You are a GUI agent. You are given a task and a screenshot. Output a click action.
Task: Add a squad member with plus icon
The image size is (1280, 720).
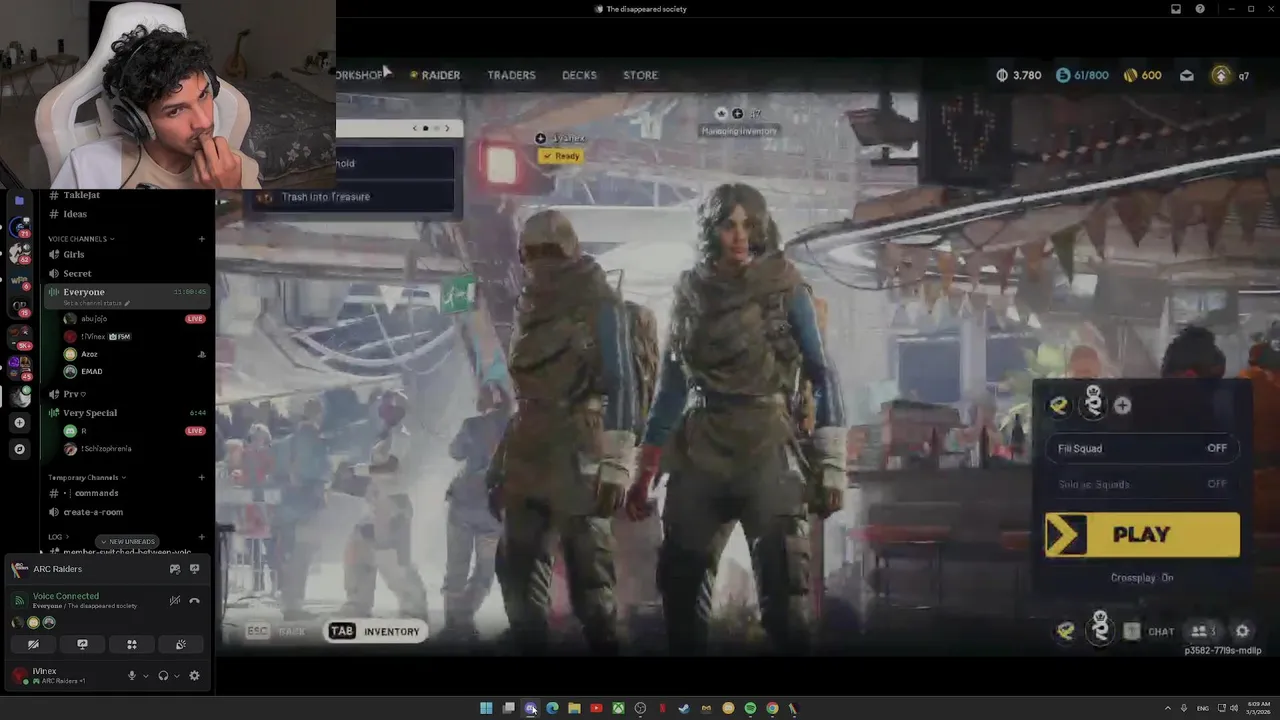[1122, 405]
